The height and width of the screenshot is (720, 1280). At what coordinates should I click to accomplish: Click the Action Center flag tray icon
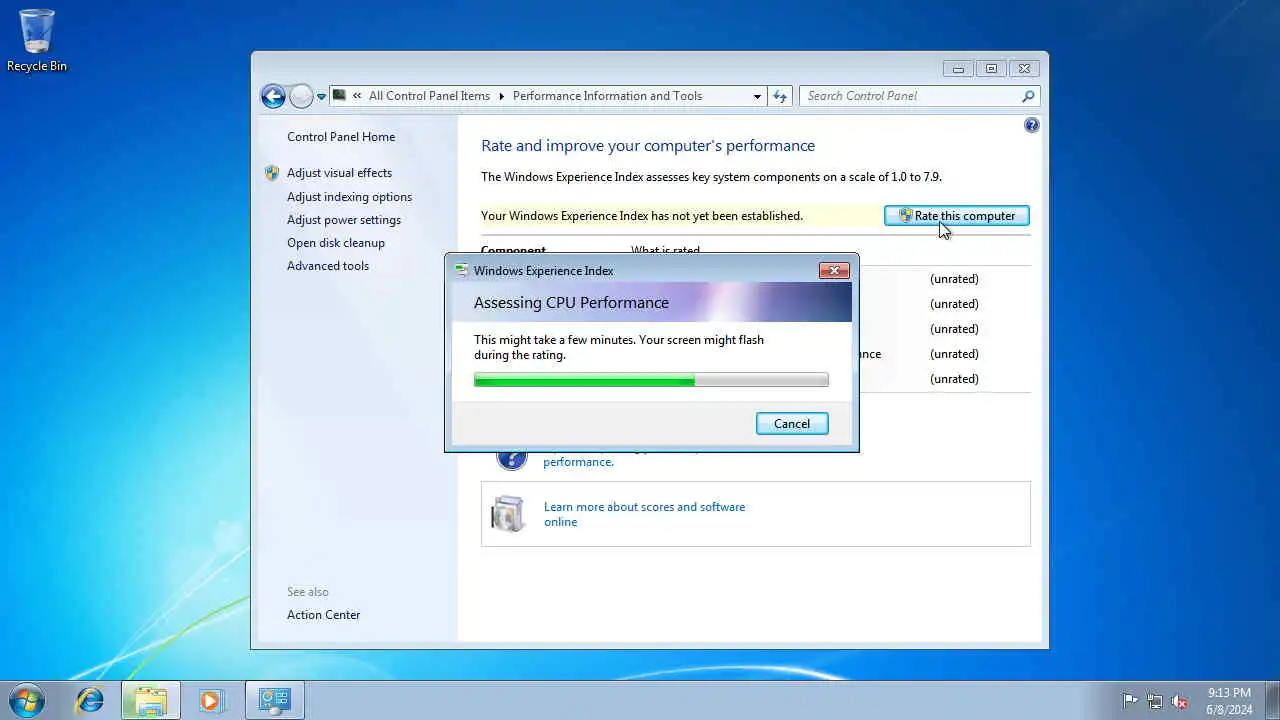pyautogui.click(x=1130, y=701)
